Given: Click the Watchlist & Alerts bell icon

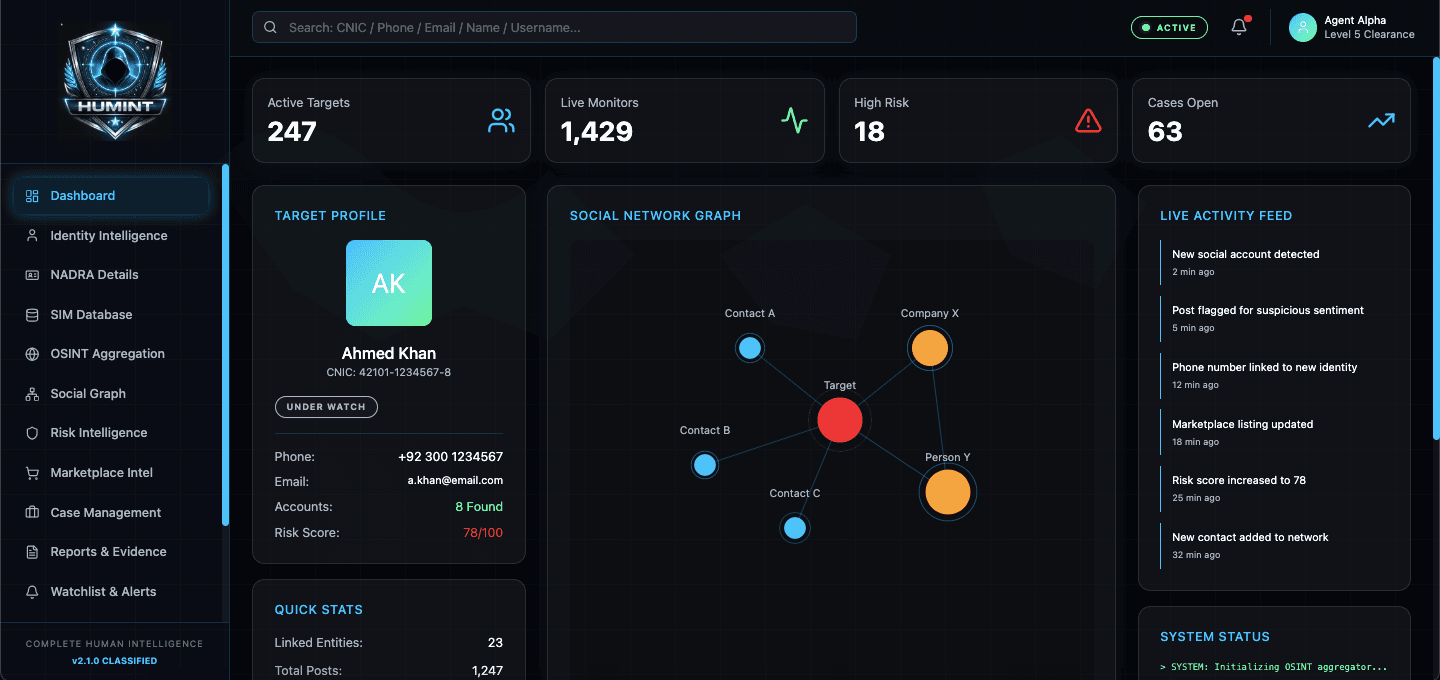Looking at the screenshot, I should [x=32, y=592].
